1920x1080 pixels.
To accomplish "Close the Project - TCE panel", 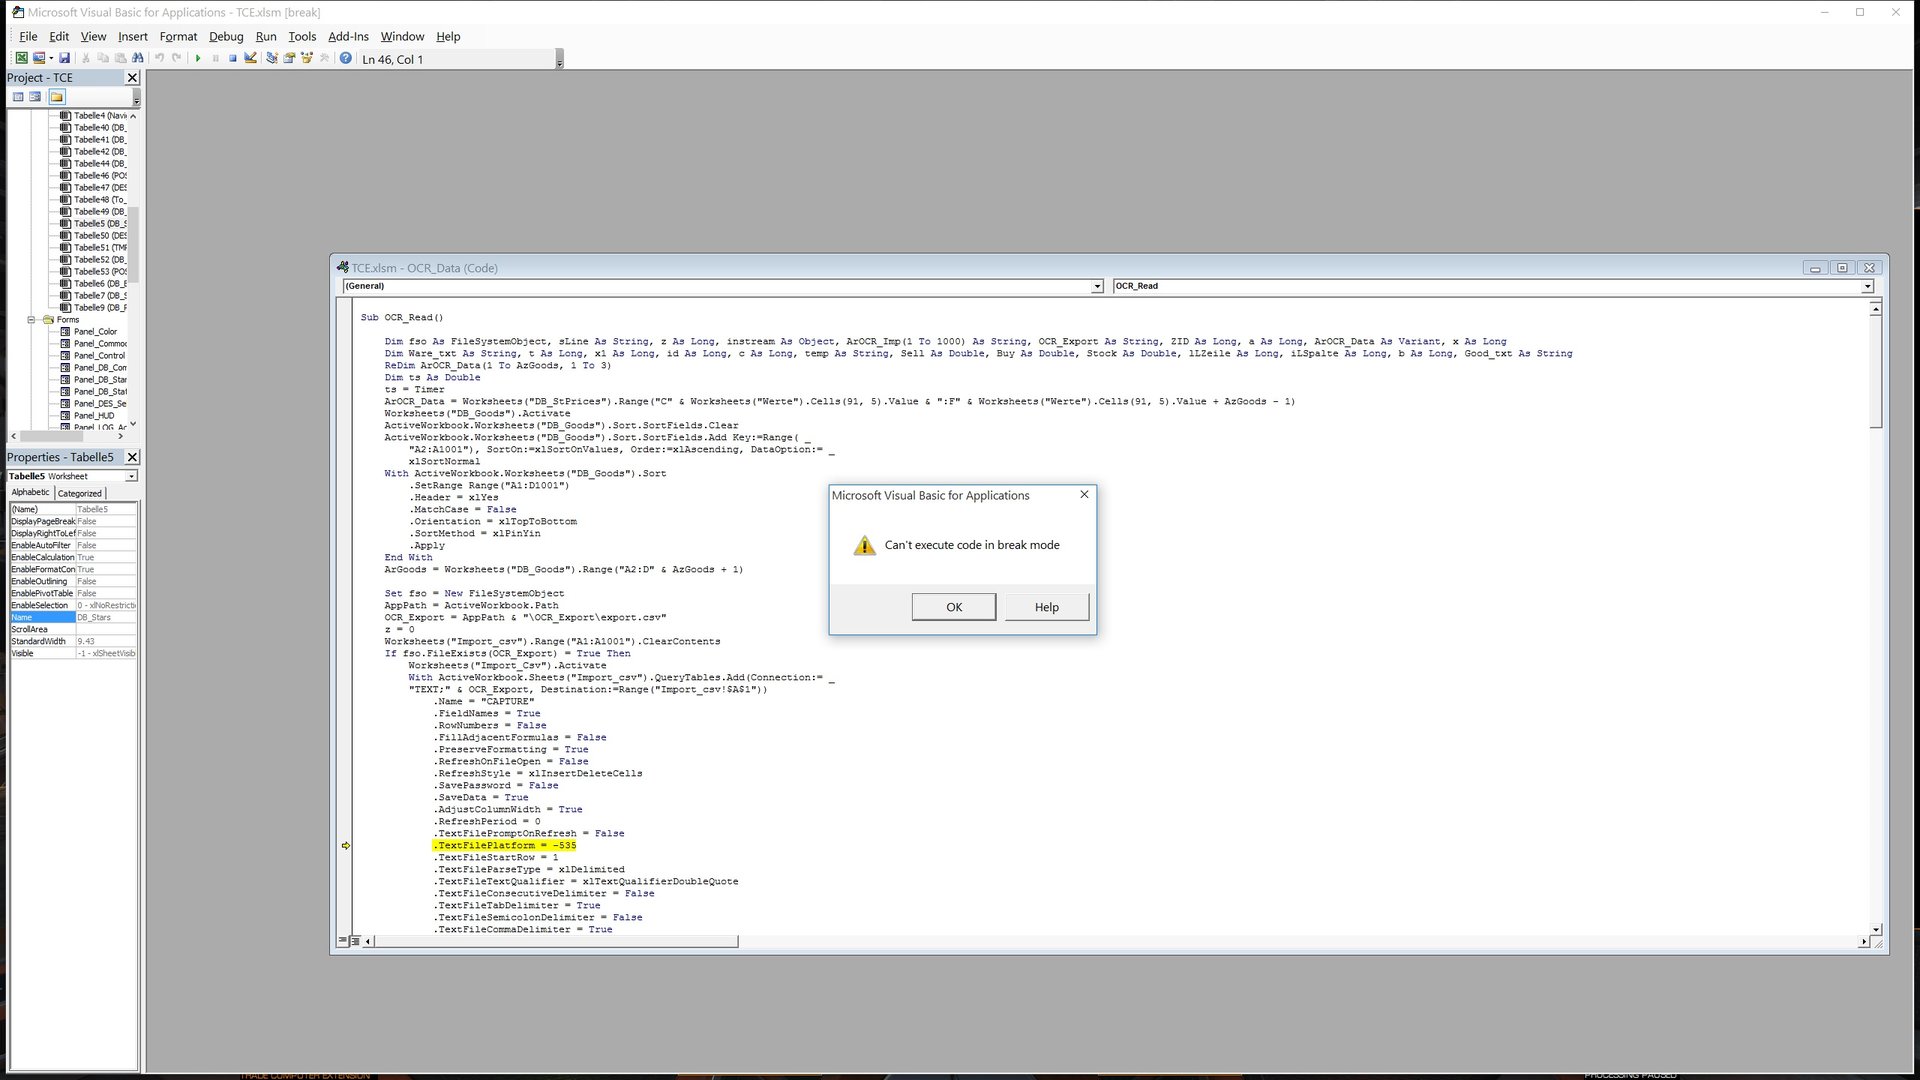I will coord(132,77).
